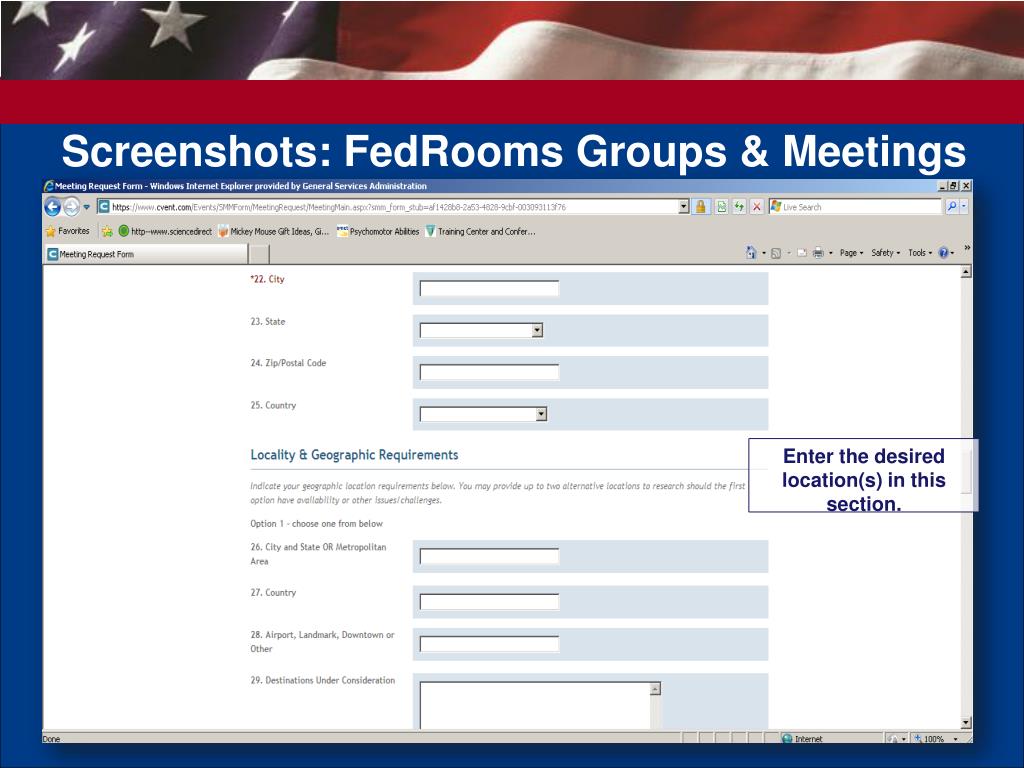This screenshot has height=768, width=1024.
Task: Add to Favorites bar with star-plus icon
Action: [107, 231]
